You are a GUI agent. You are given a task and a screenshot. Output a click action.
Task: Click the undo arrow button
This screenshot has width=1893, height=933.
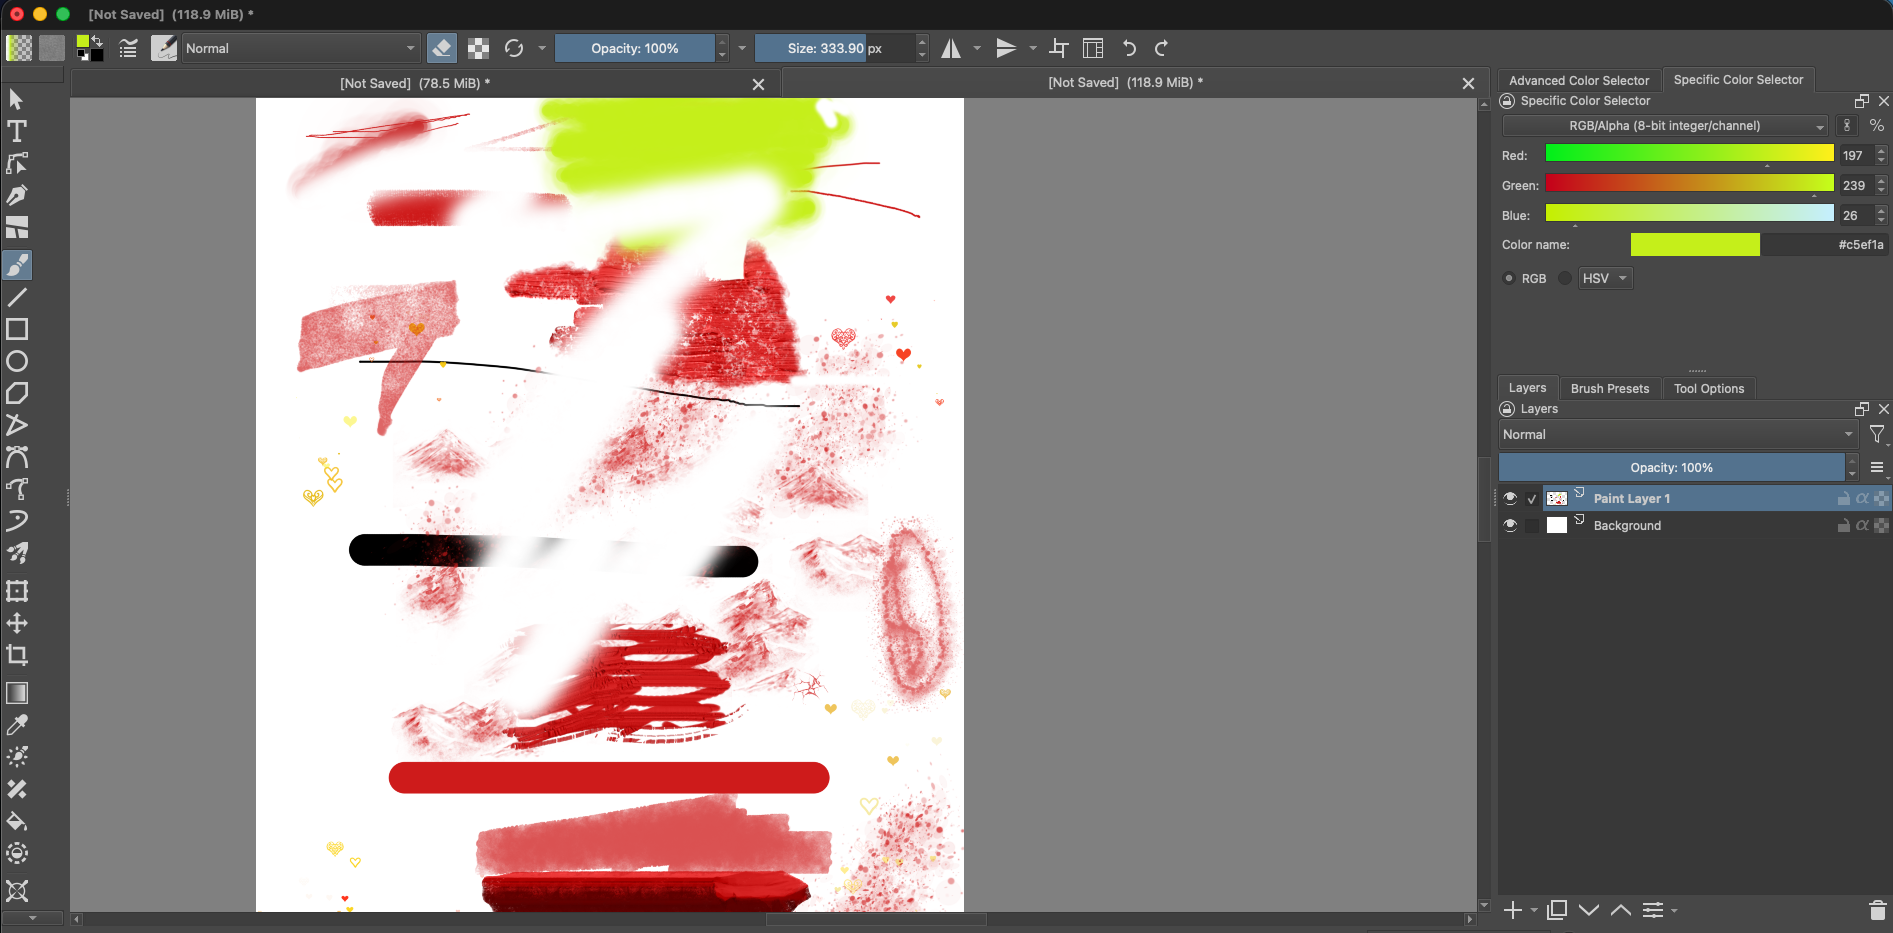(1129, 48)
